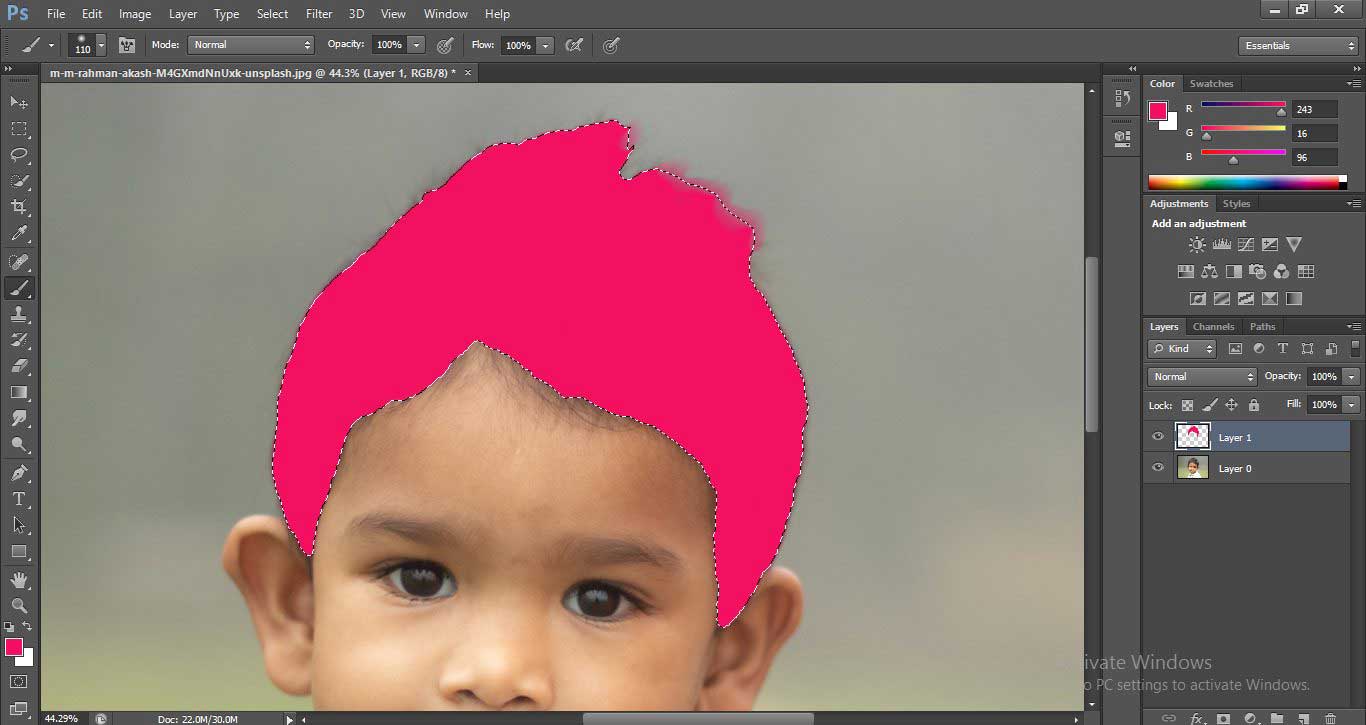This screenshot has width=1366, height=725.
Task: Activate the lock transparent pixels button
Action: [x=1186, y=405]
